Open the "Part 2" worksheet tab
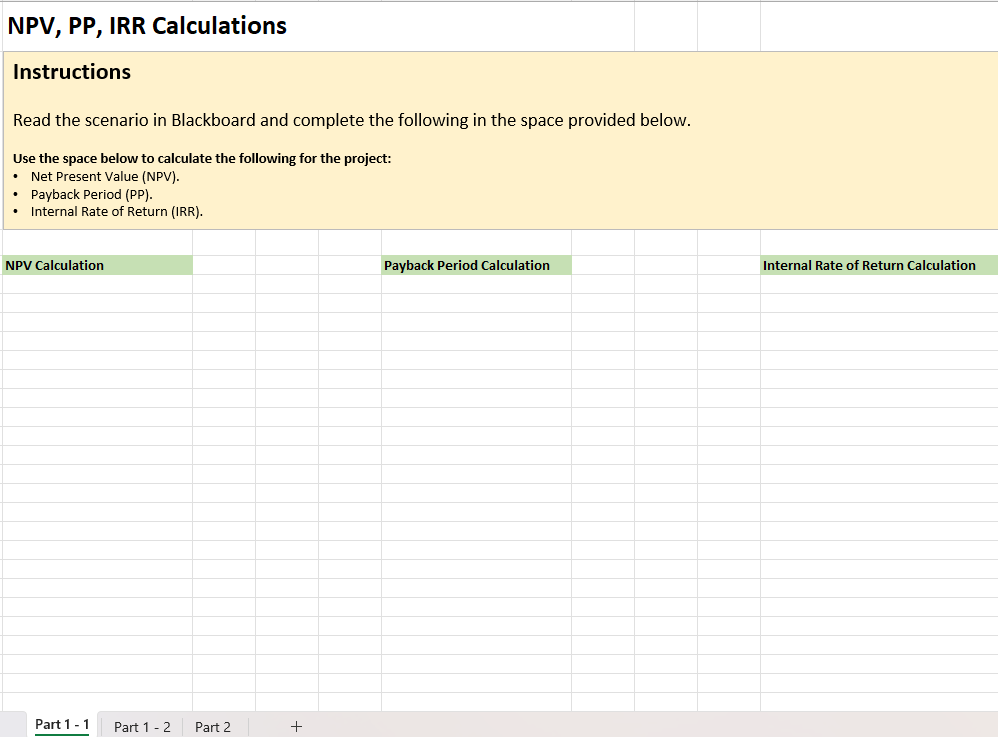Viewport: 998px width, 737px height. (x=212, y=726)
